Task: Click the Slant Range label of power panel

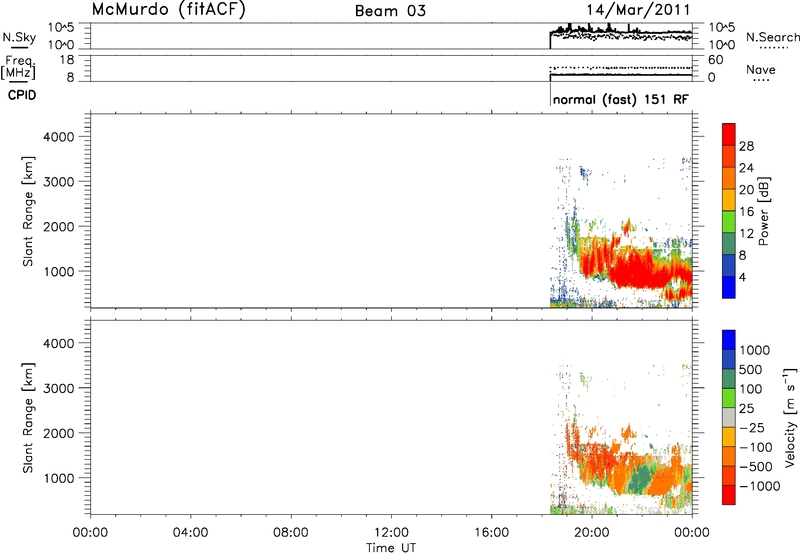Action: pyautogui.click(x=28, y=212)
